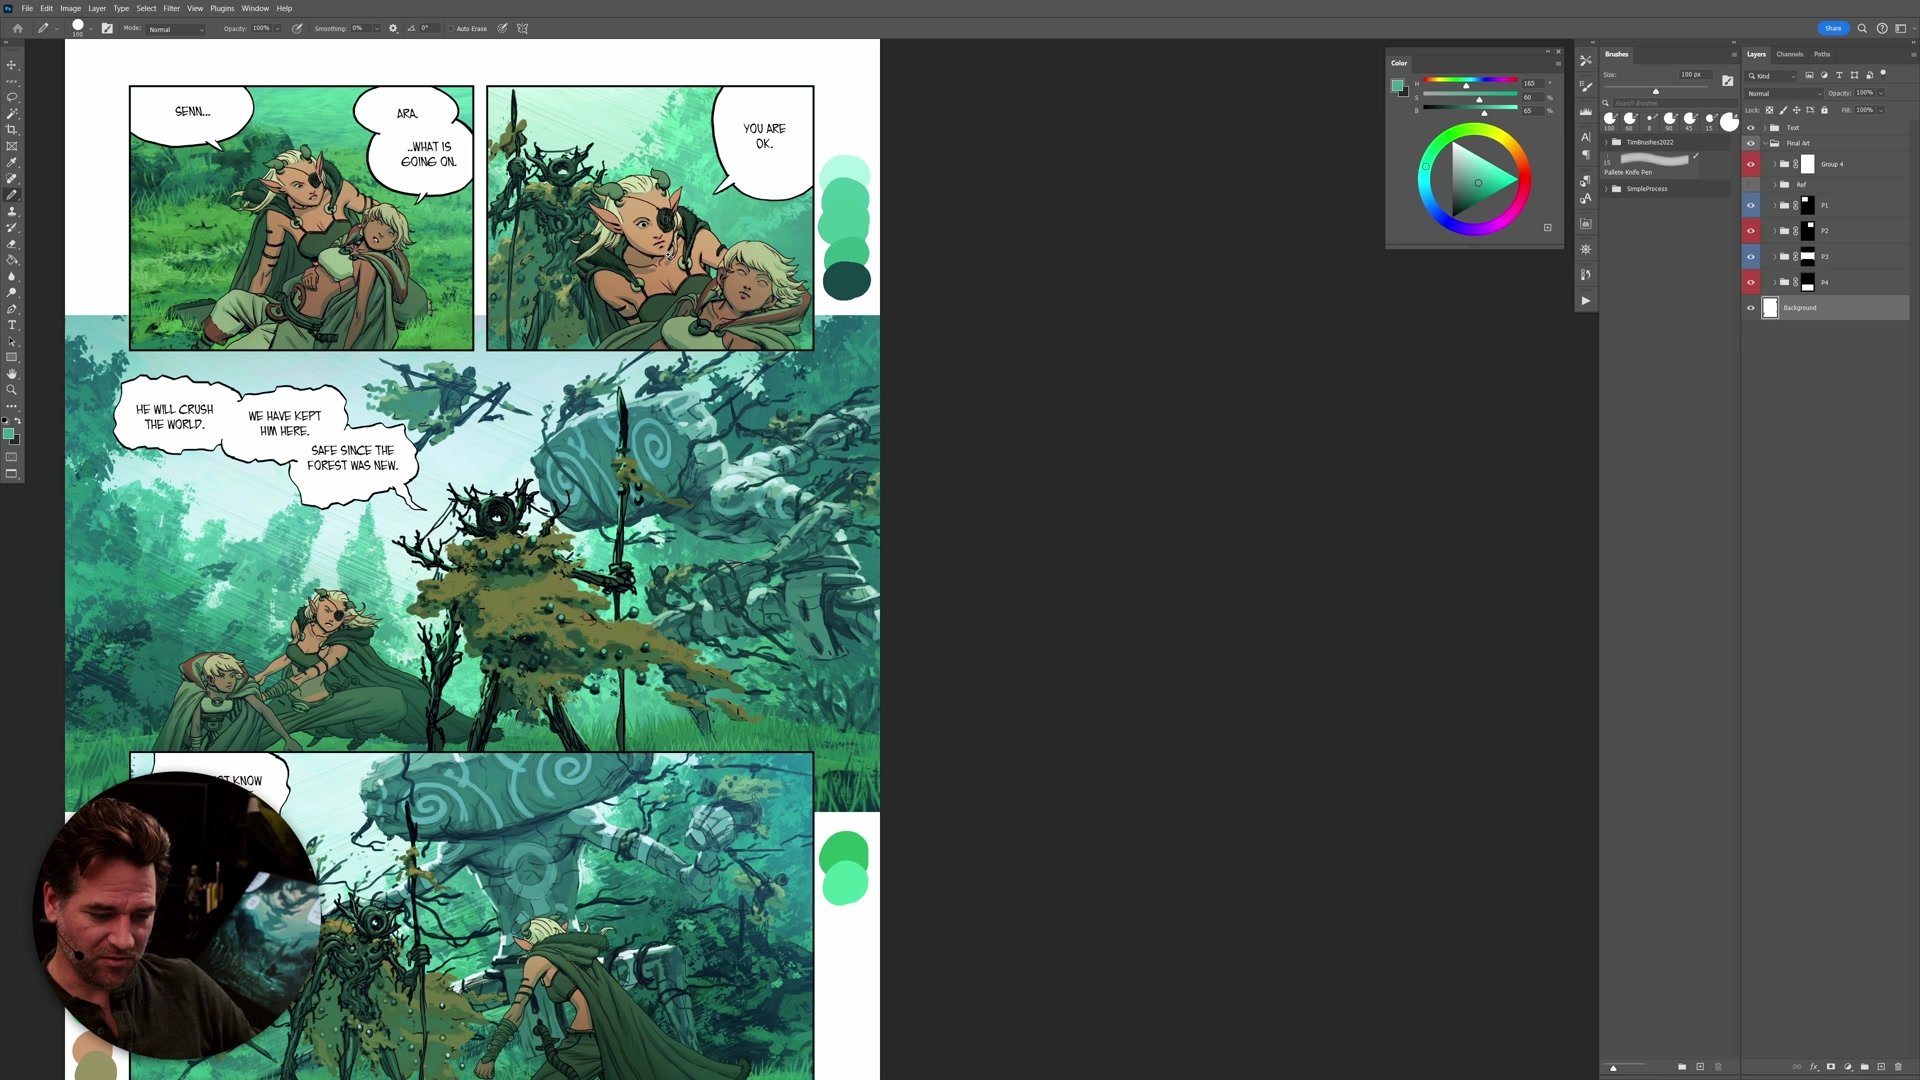Select the Lasso tool
This screenshot has width=1920, height=1080.
(x=11, y=97)
